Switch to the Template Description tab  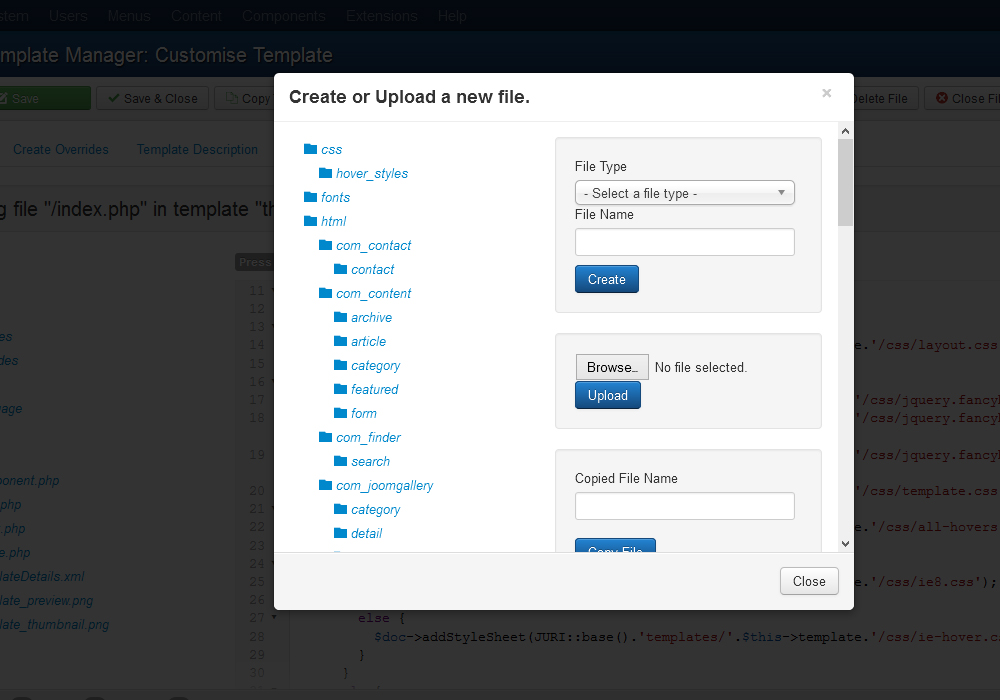tap(196, 149)
